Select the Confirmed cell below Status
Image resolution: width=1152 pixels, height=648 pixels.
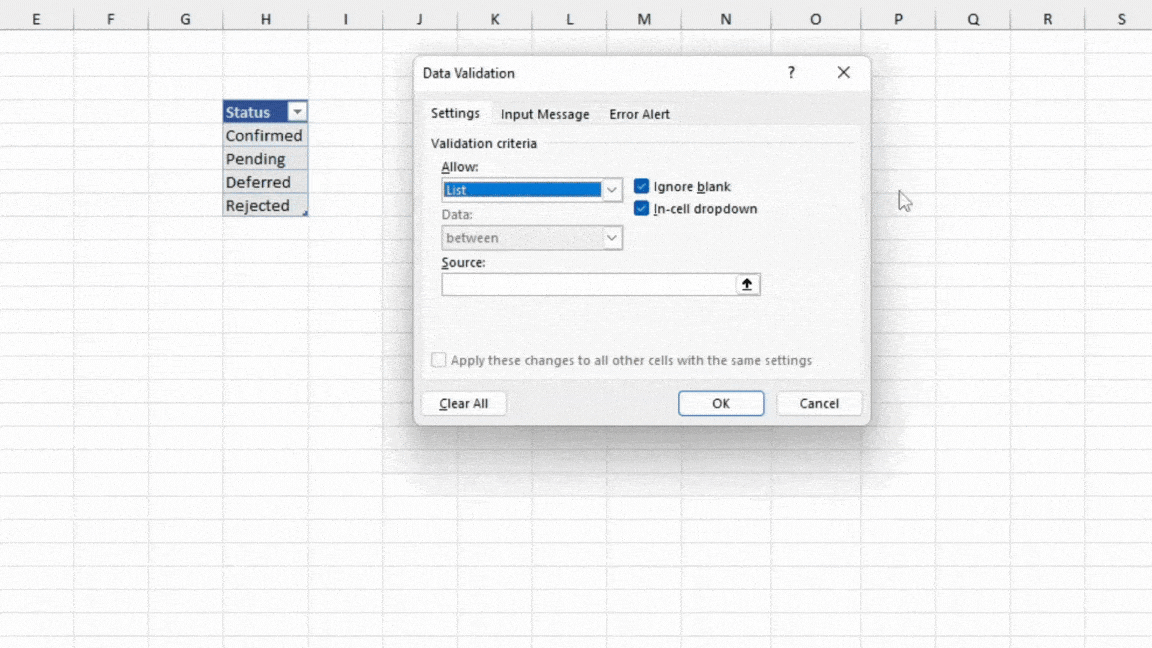(x=263, y=135)
